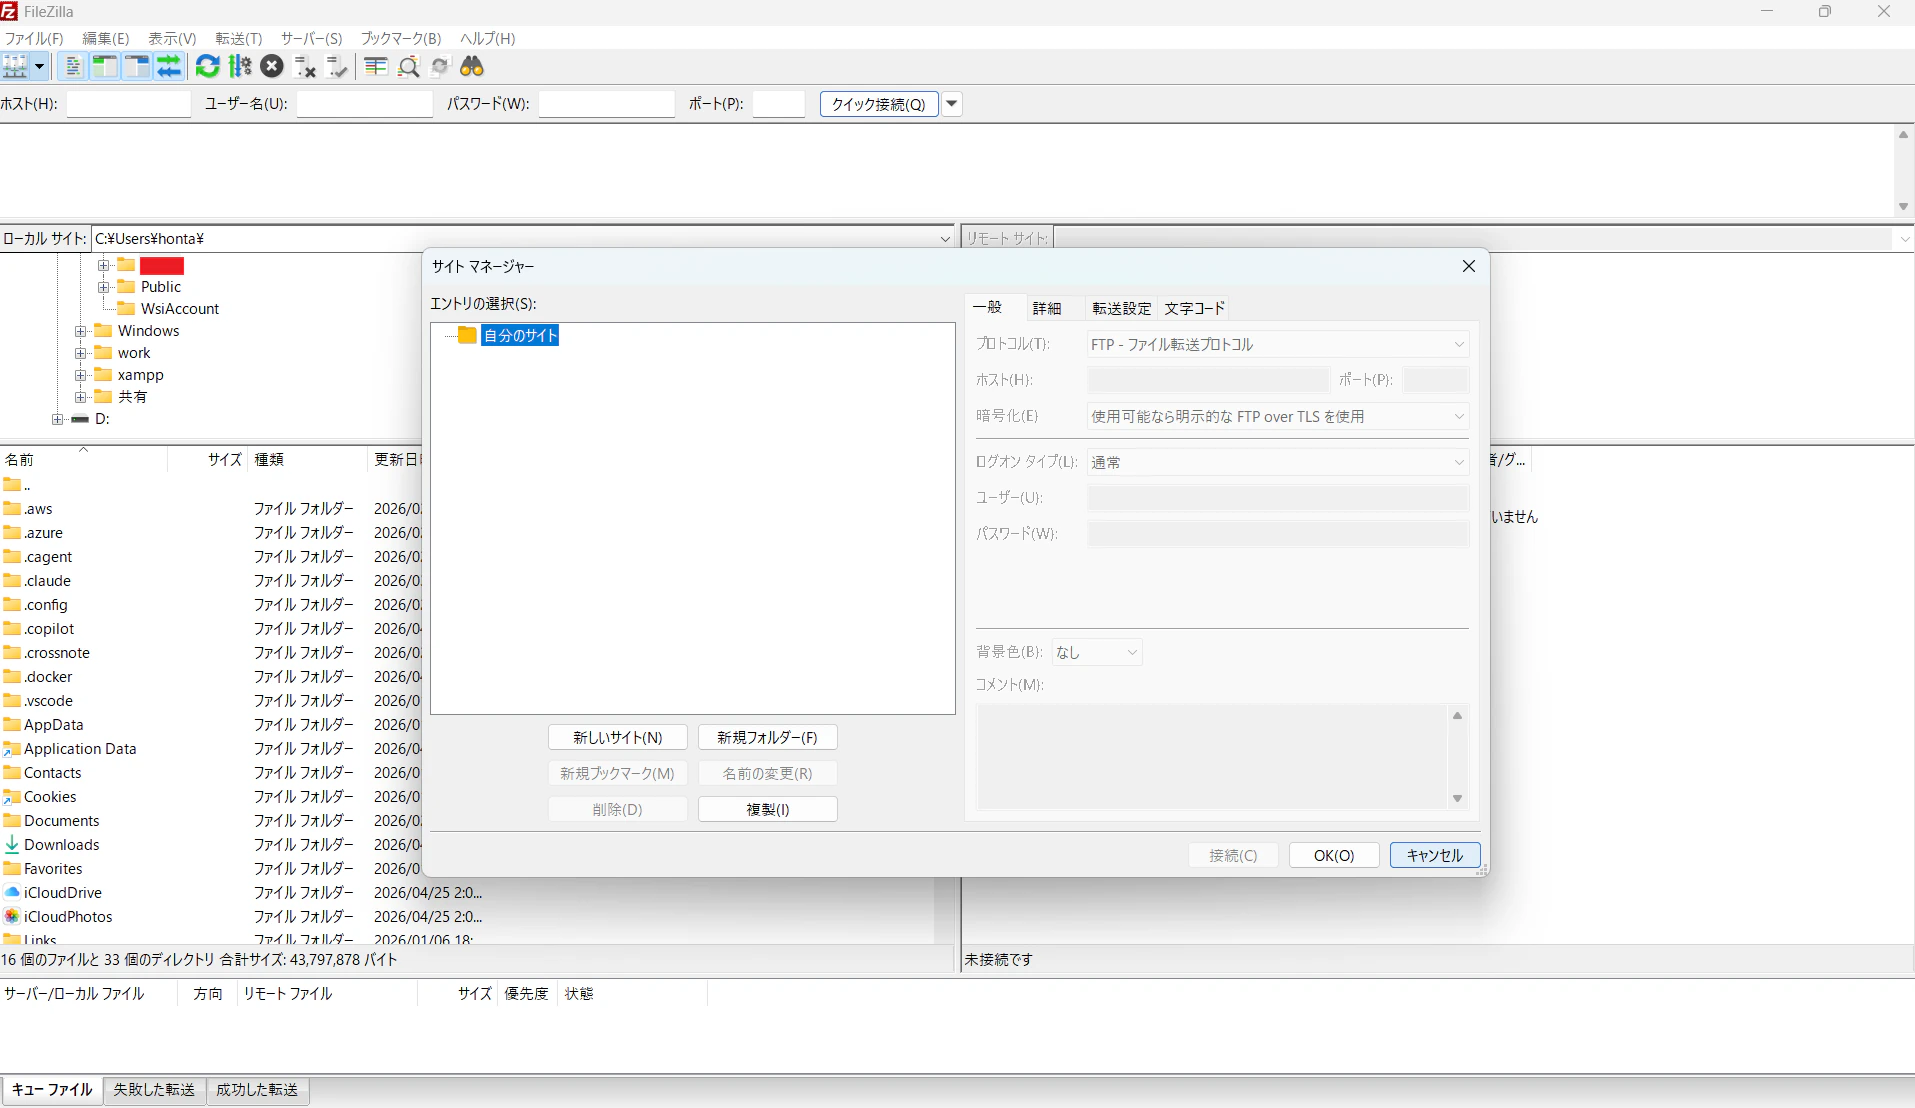This screenshot has height=1108, width=1915.
Task: Focus the quick connect ポート(P) field
Action: (779, 104)
